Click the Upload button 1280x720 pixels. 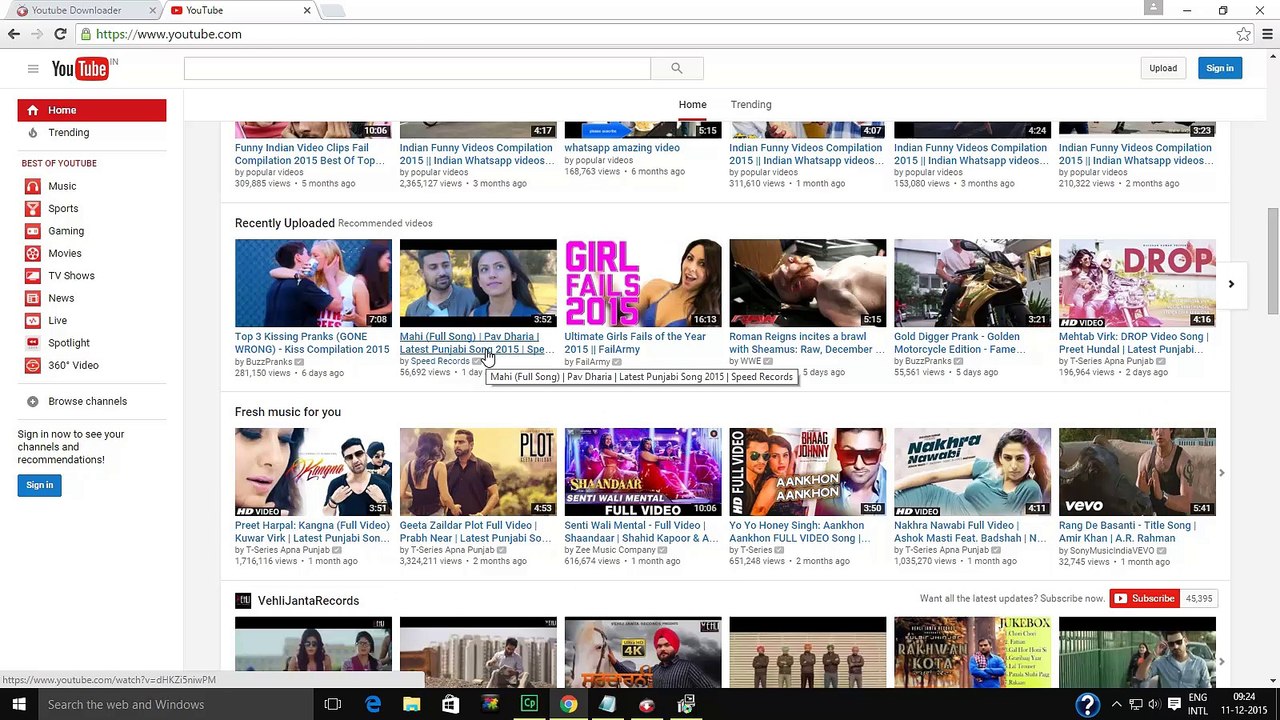point(1163,68)
